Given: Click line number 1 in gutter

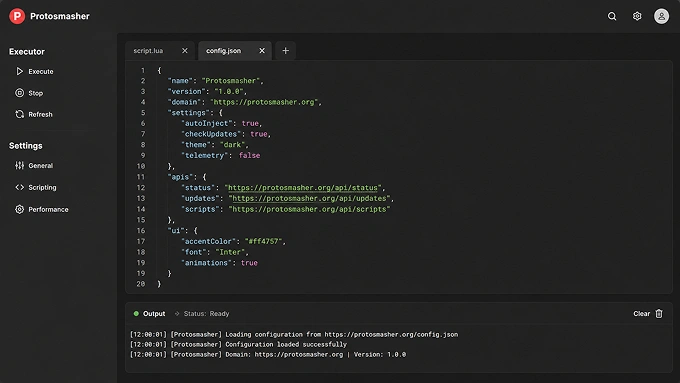Looking at the screenshot, I should point(143,70).
